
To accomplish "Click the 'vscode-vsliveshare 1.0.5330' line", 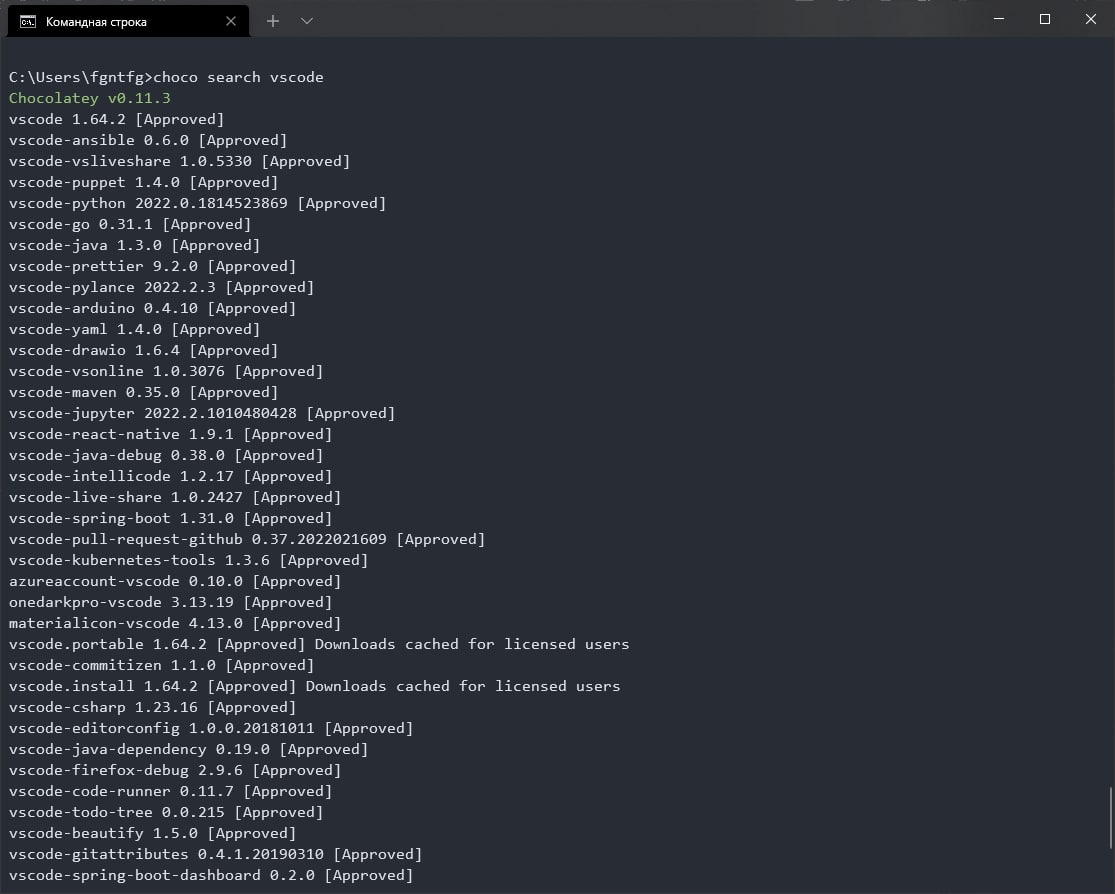I will tap(179, 161).
